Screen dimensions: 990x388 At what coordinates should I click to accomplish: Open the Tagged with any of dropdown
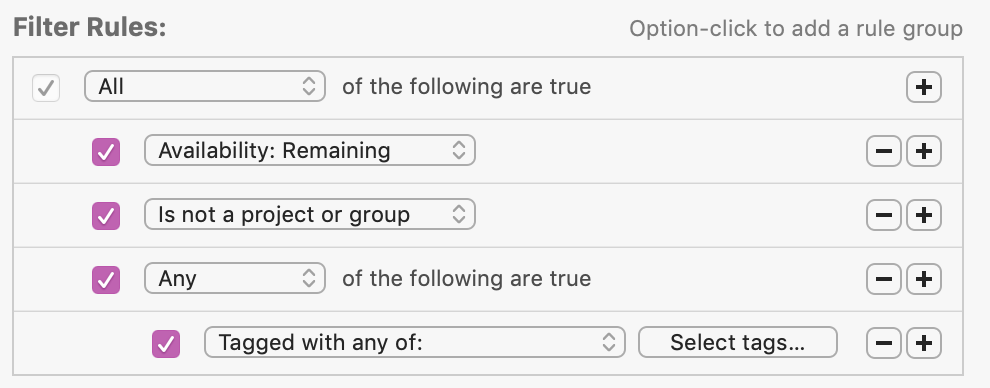(x=415, y=343)
